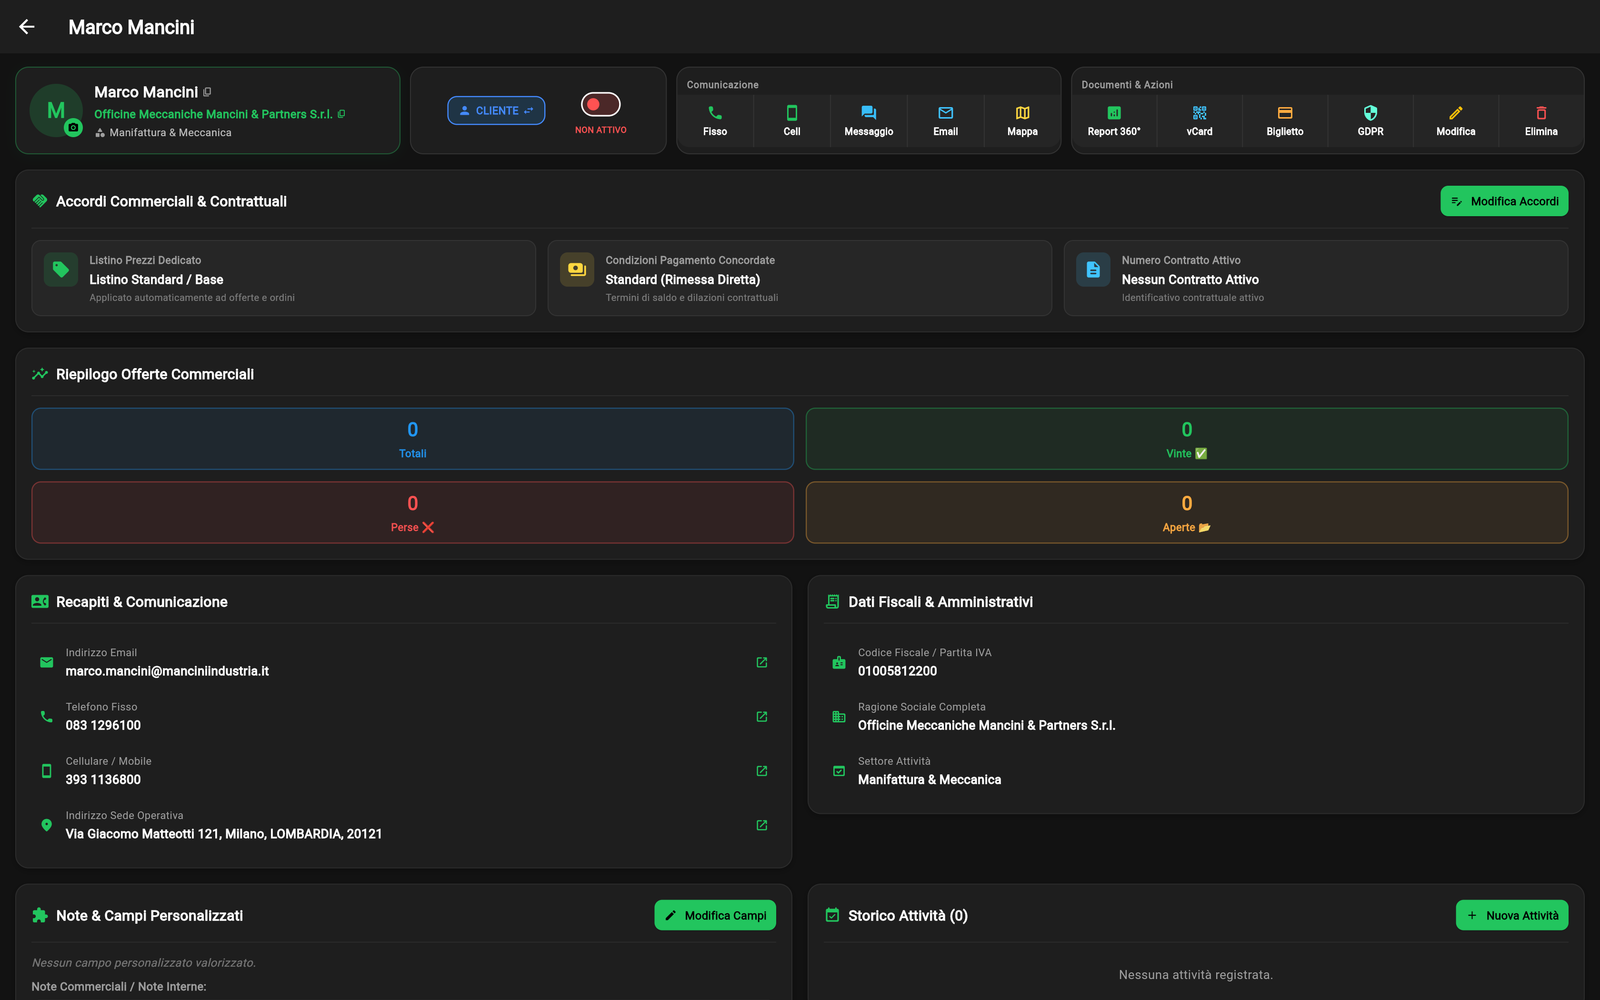
Task: Call the mobile via Cell
Action: (792, 121)
